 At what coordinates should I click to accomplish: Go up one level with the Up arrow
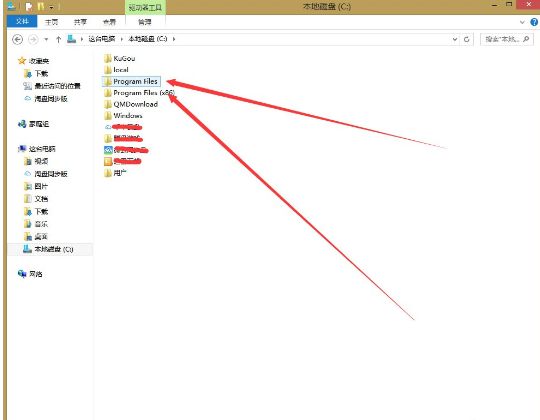pyautogui.click(x=59, y=40)
